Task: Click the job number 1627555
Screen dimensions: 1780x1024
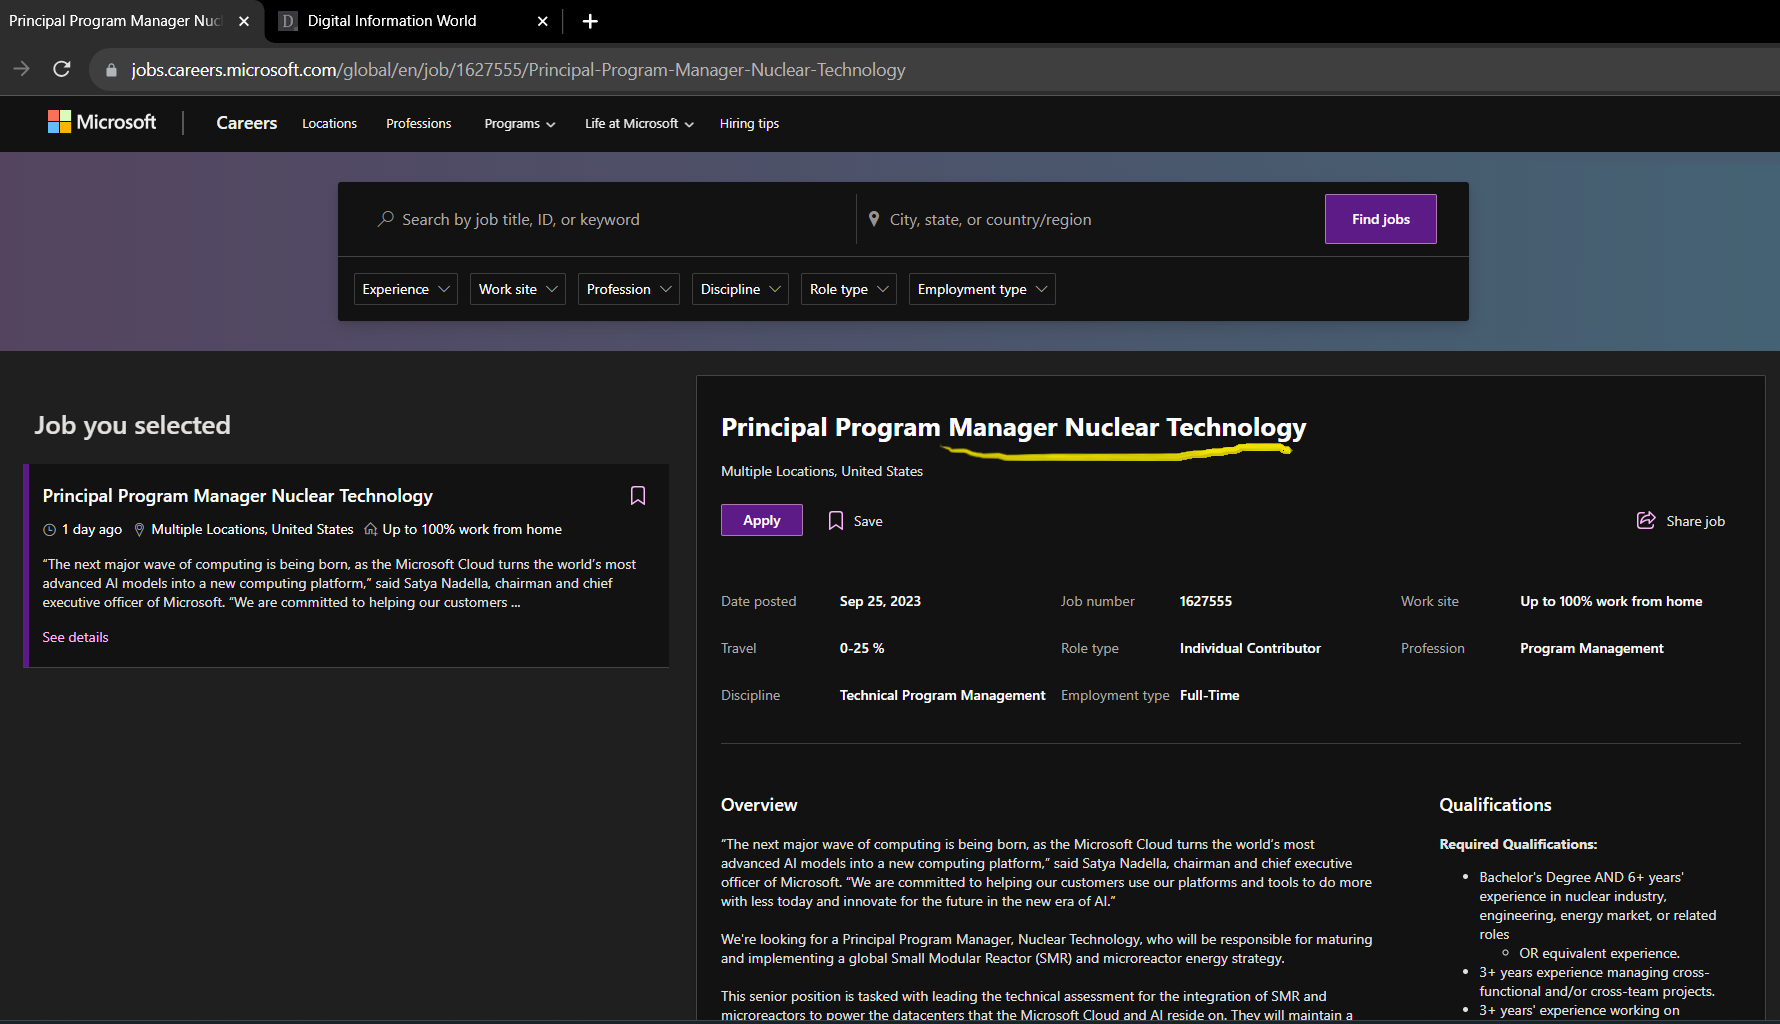Action: coord(1206,601)
